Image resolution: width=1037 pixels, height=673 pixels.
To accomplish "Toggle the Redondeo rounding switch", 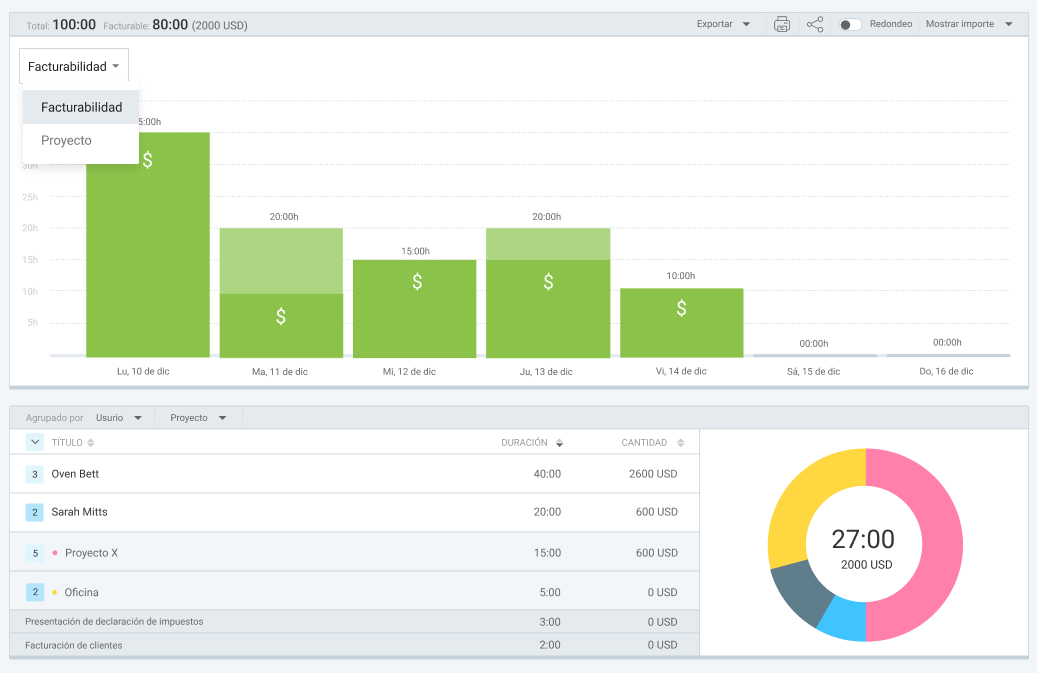I will click(x=850, y=24).
